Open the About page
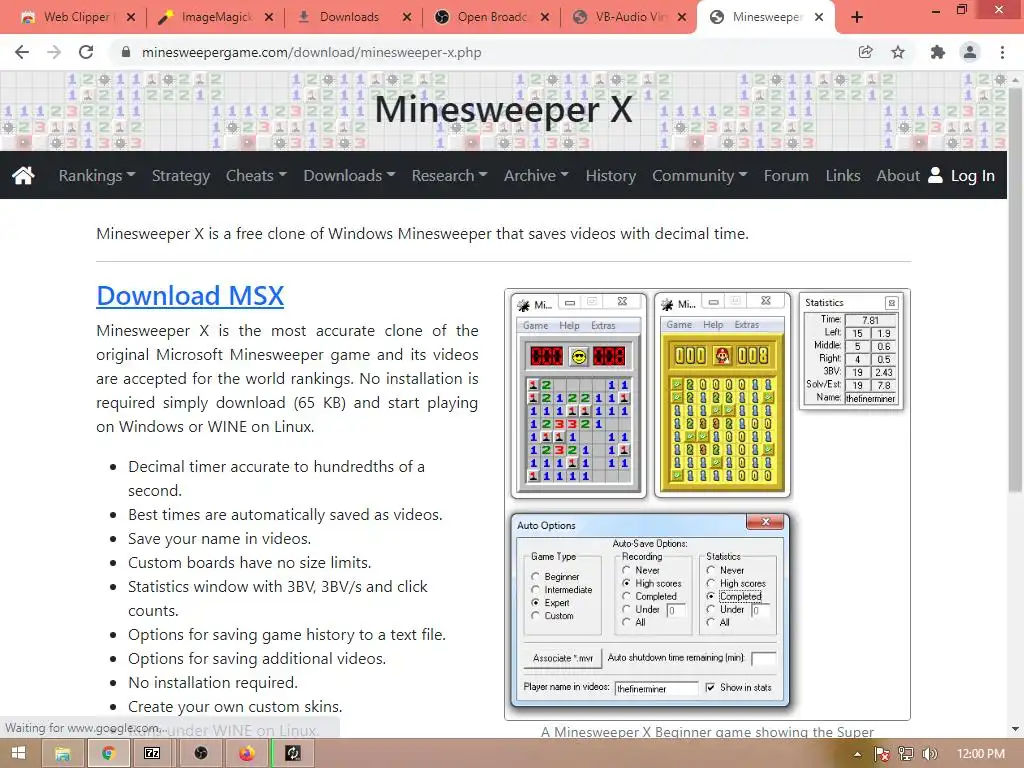This screenshot has height=768, width=1024. click(x=898, y=176)
